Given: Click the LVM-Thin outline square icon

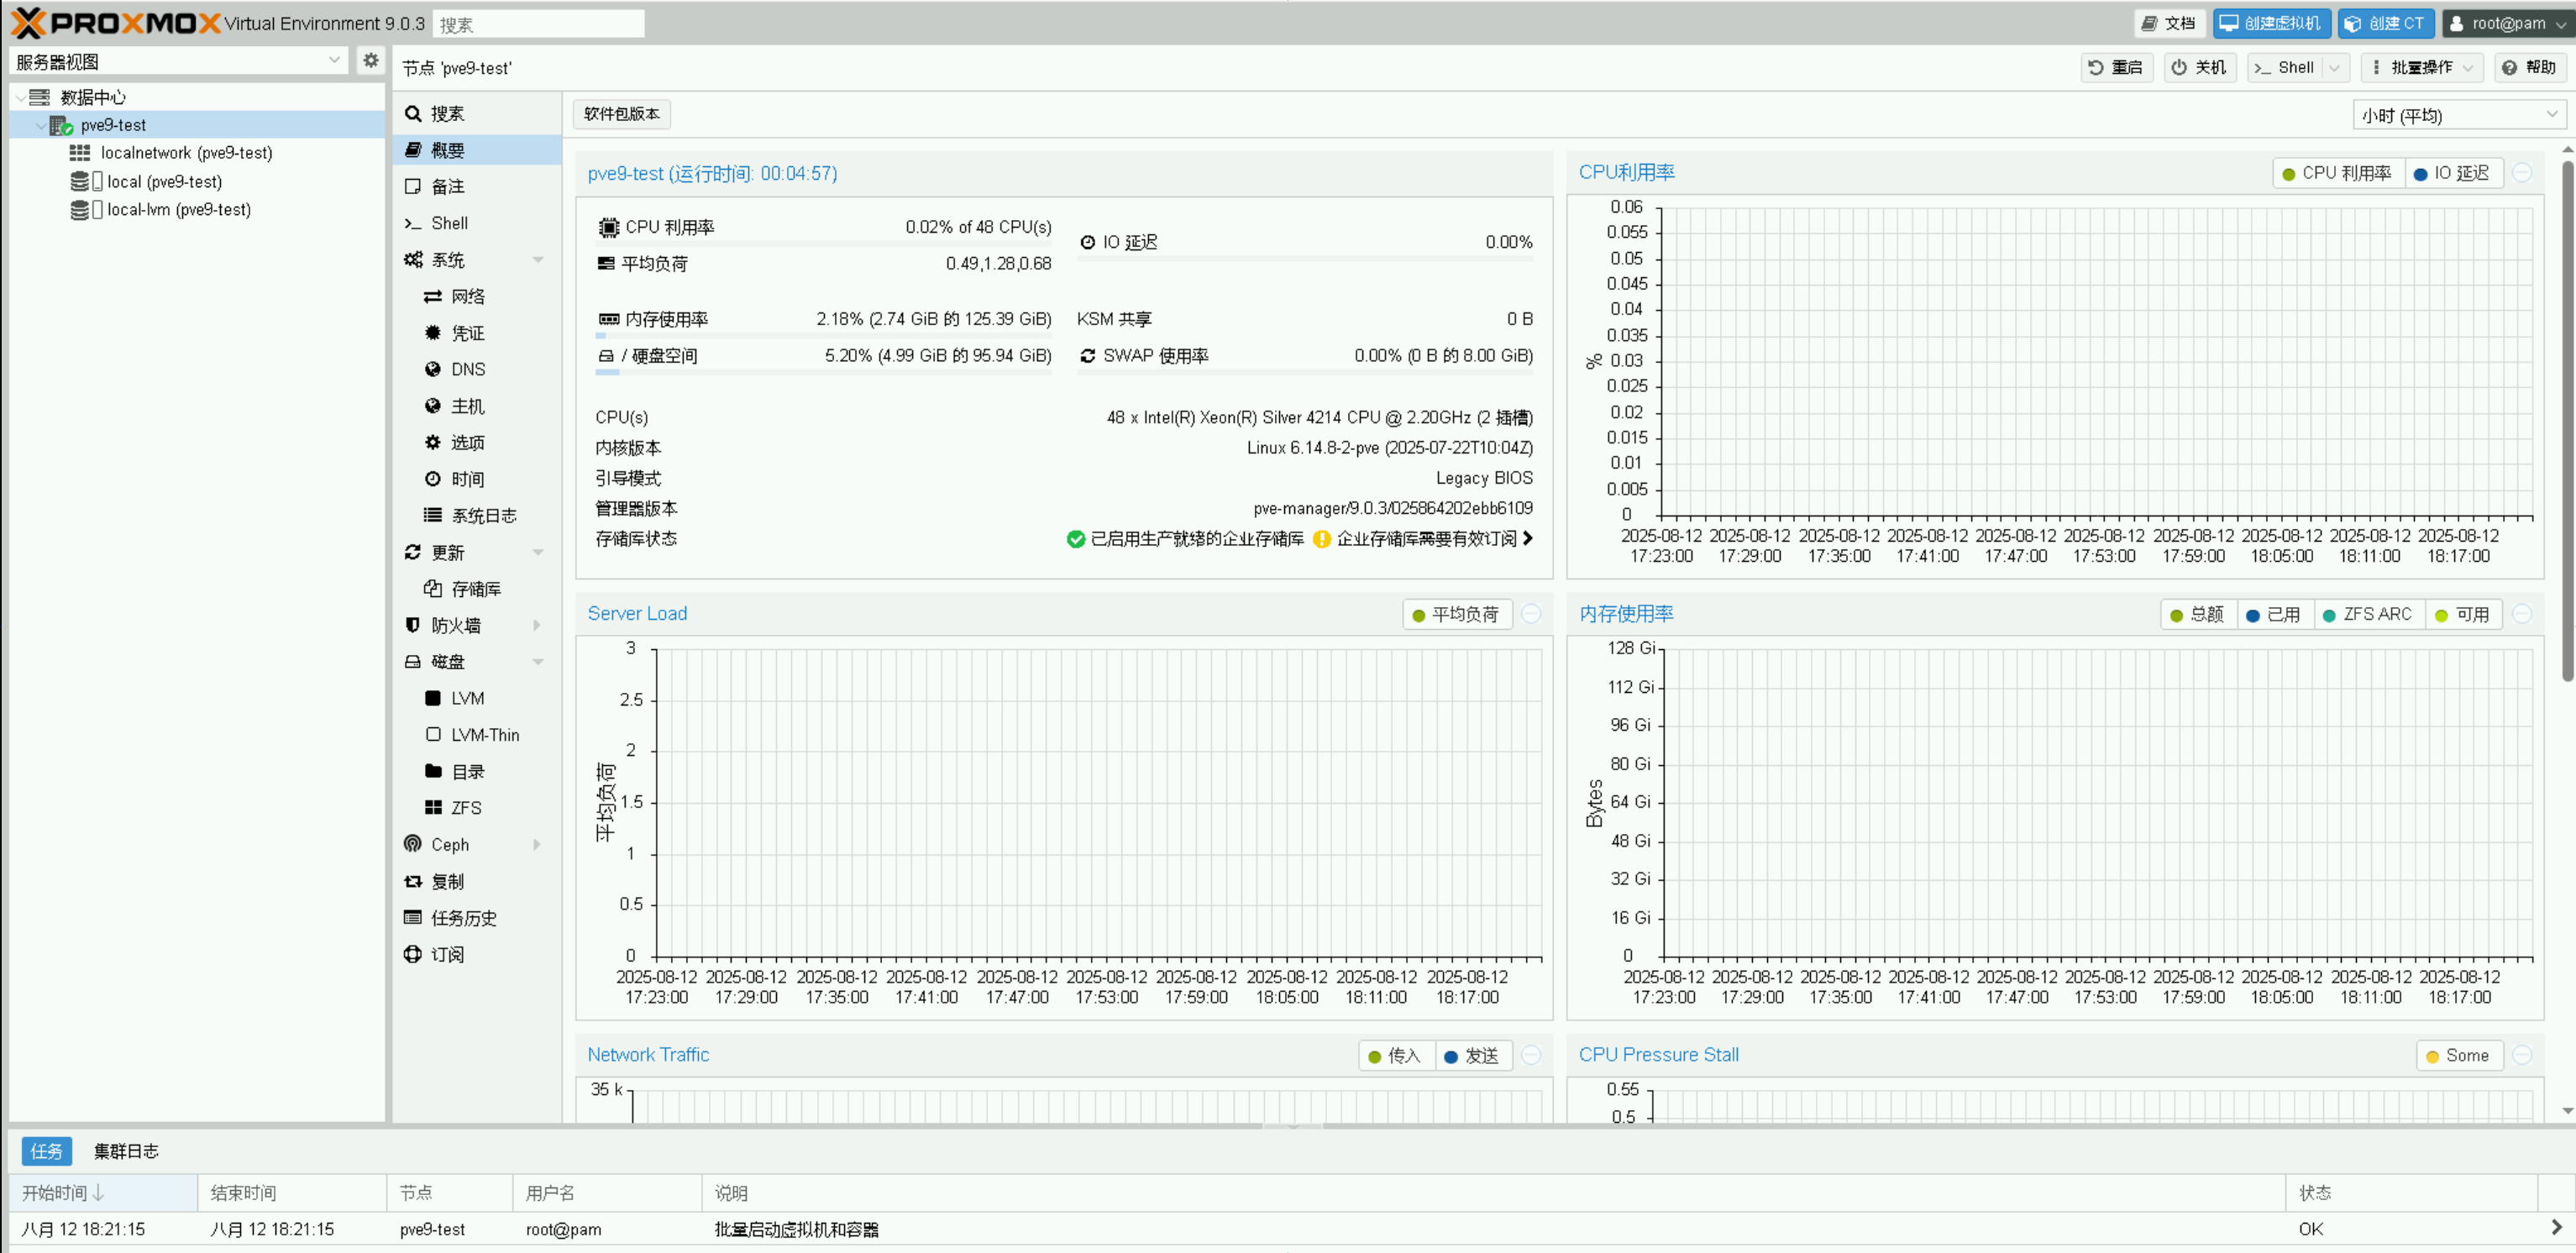Looking at the screenshot, I should point(433,734).
